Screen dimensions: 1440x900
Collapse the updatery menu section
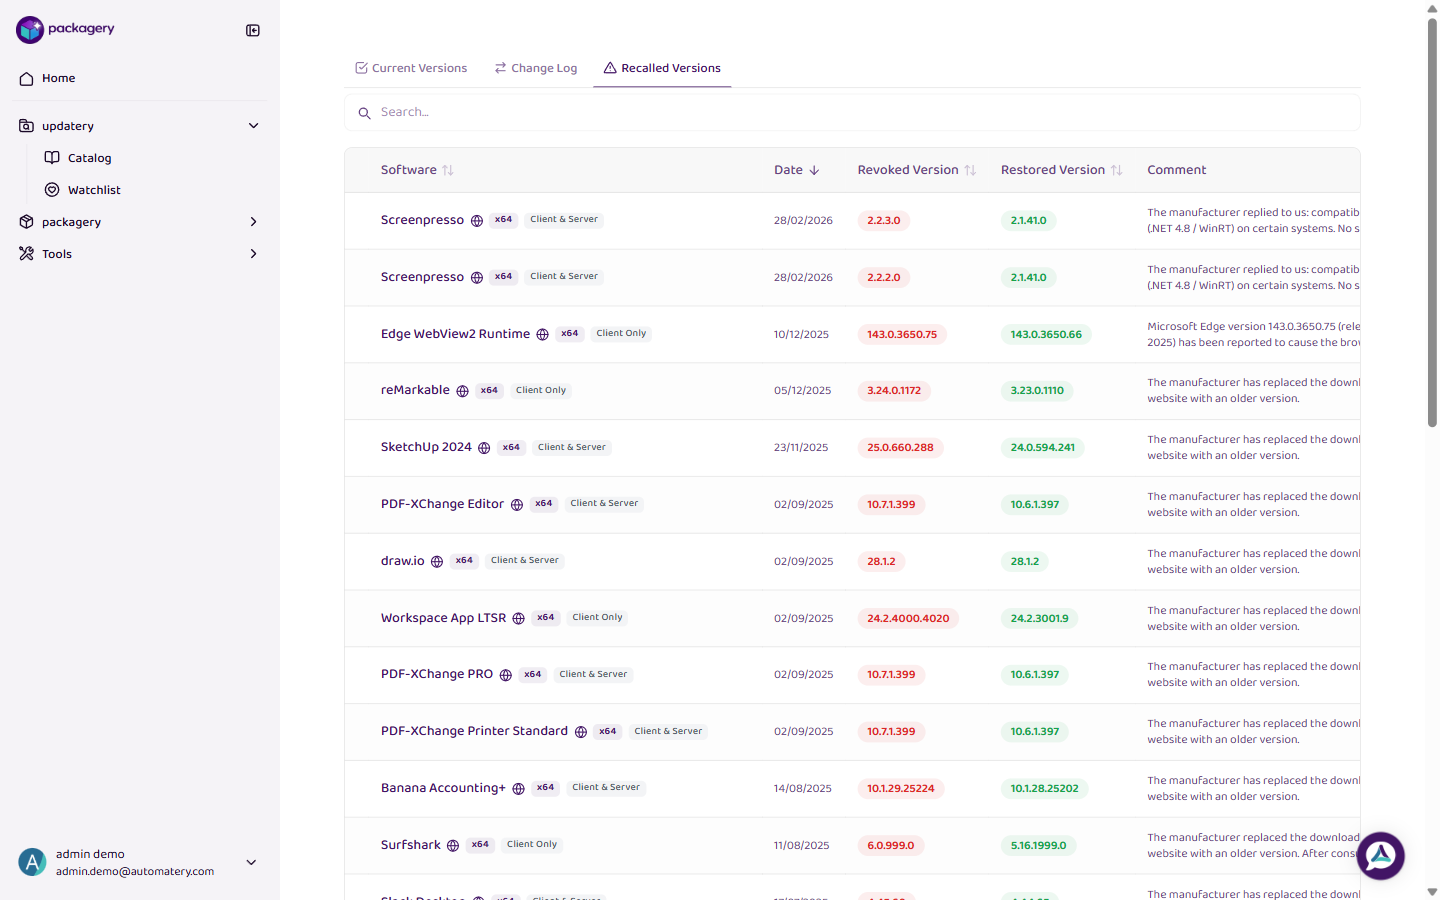coord(253,126)
